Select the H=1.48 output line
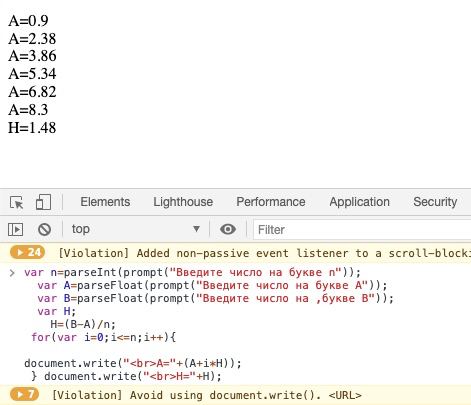 pyautogui.click(x=32, y=128)
